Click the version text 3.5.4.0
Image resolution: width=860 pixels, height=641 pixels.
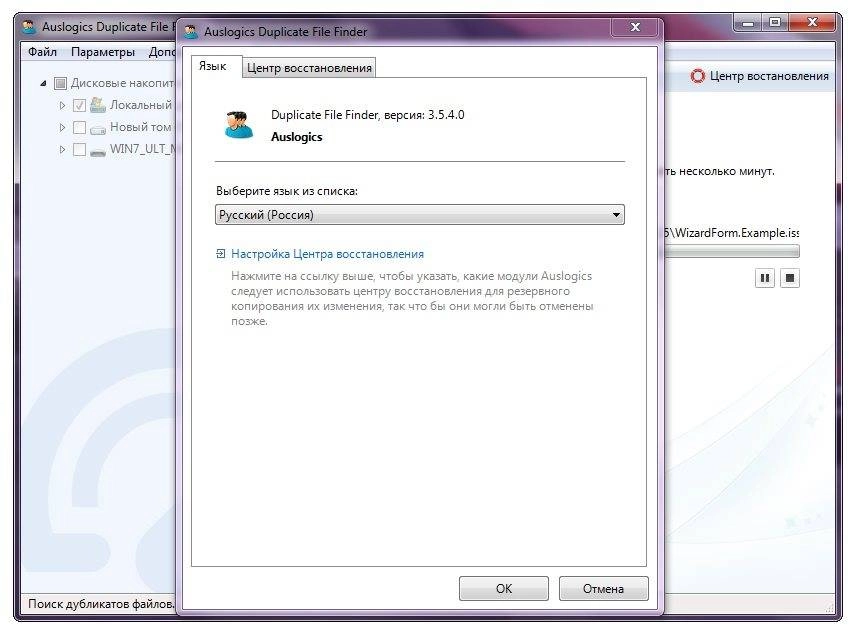[446, 115]
